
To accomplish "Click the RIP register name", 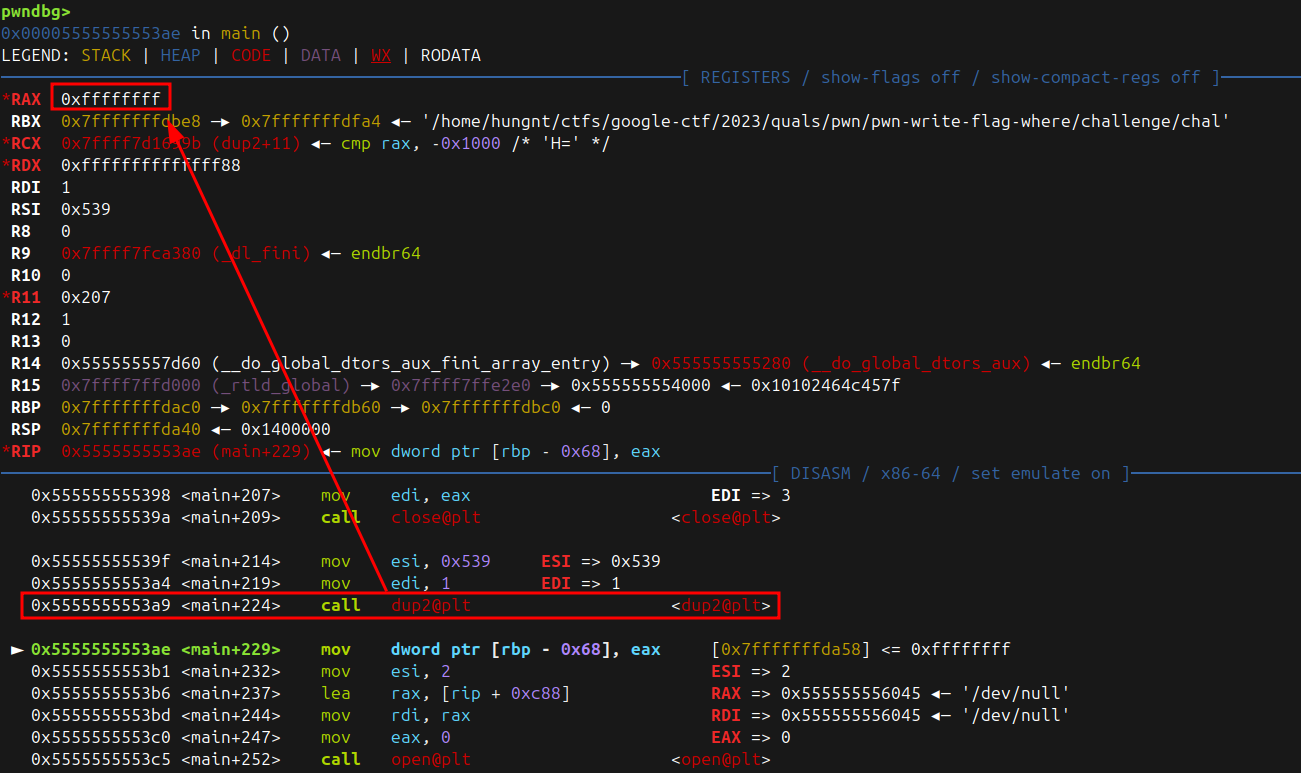I will (x=26, y=451).
